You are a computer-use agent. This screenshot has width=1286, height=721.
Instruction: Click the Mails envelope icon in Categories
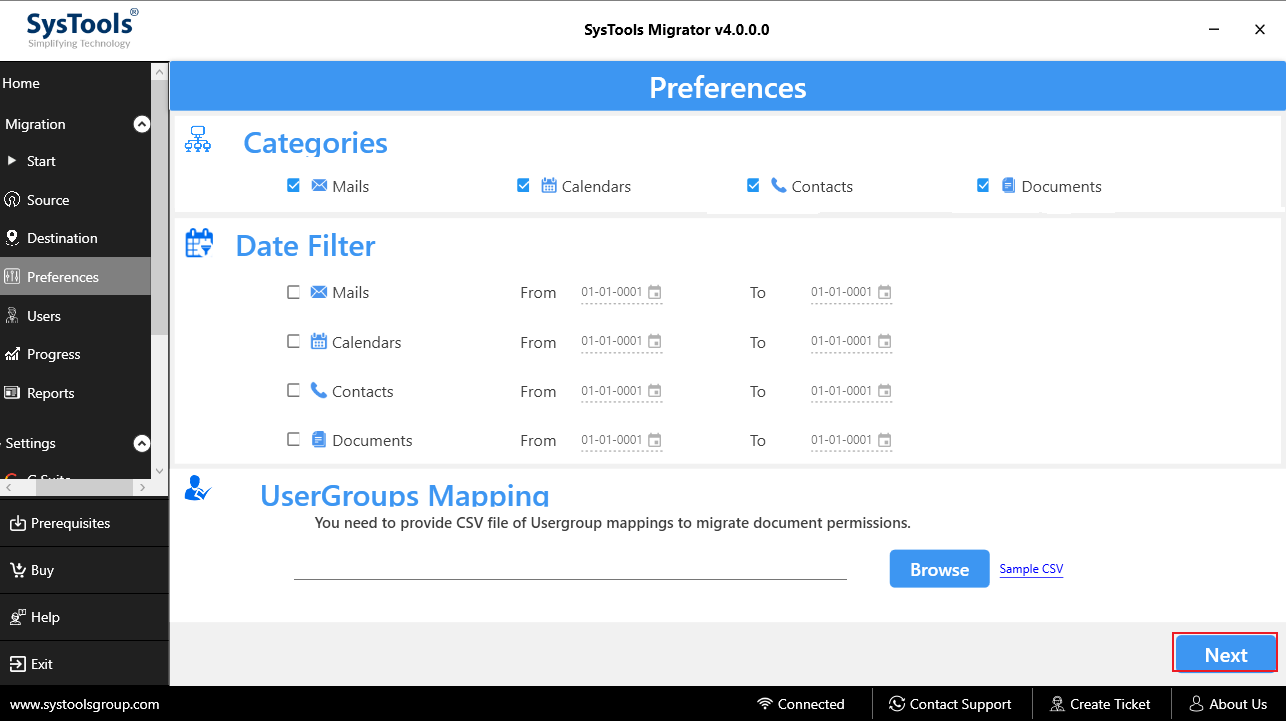click(x=319, y=185)
